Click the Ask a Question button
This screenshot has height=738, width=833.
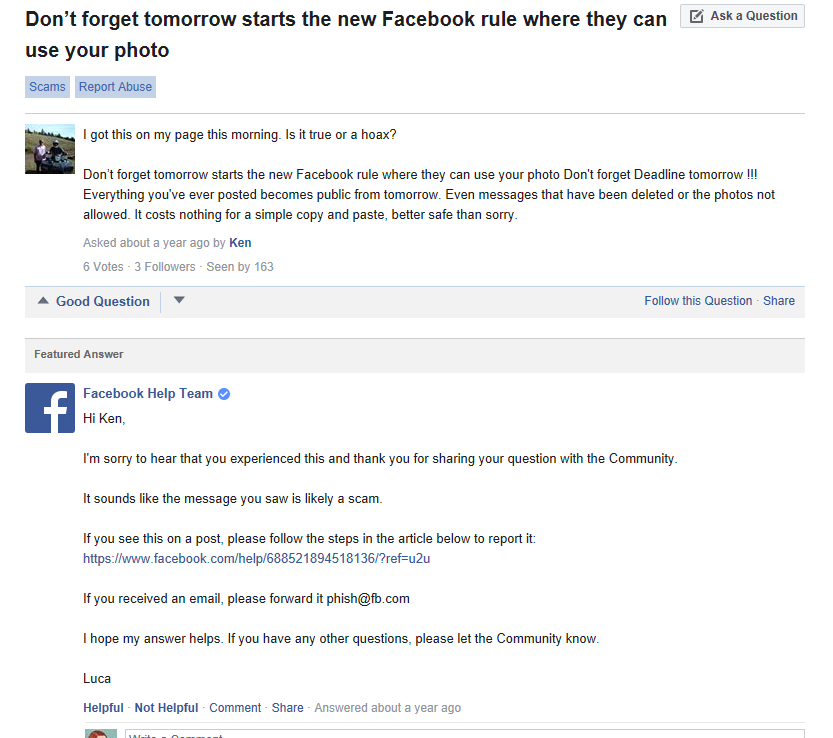click(742, 16)
